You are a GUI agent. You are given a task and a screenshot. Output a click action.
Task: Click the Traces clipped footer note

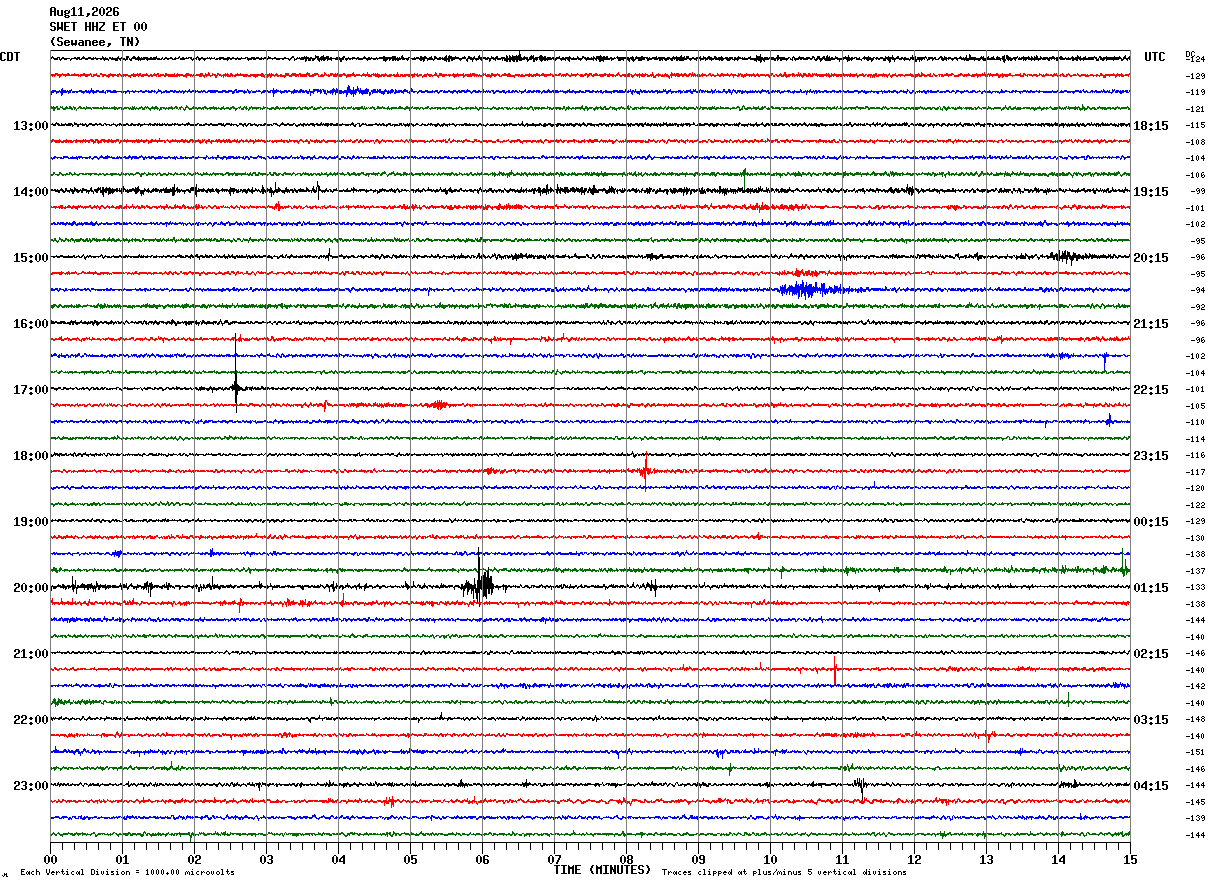[x=784, y=873]
